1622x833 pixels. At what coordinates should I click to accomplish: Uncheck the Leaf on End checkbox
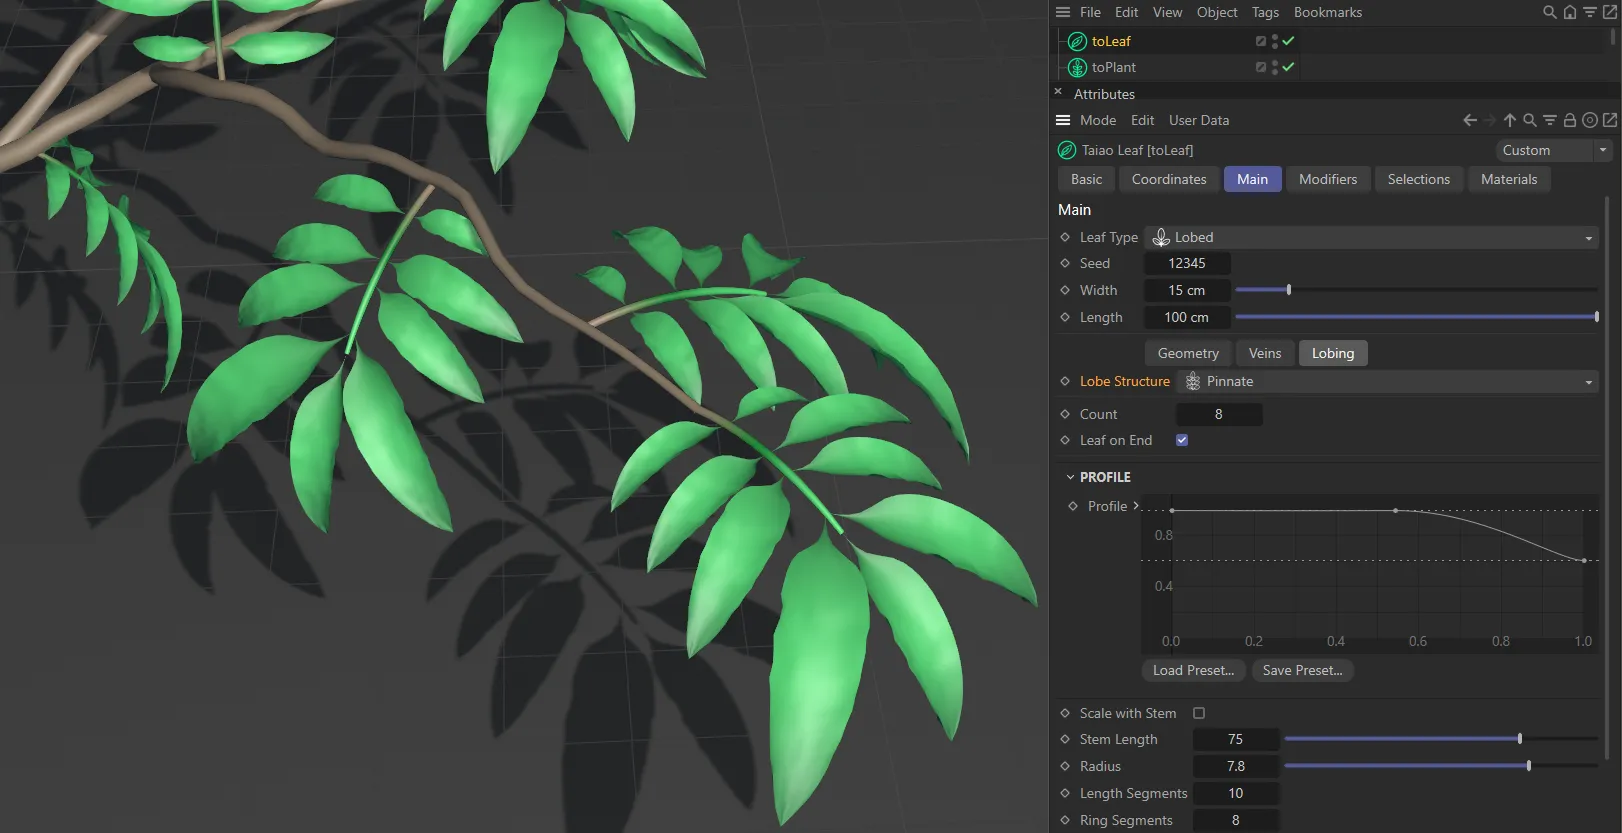pos(1182,440)
